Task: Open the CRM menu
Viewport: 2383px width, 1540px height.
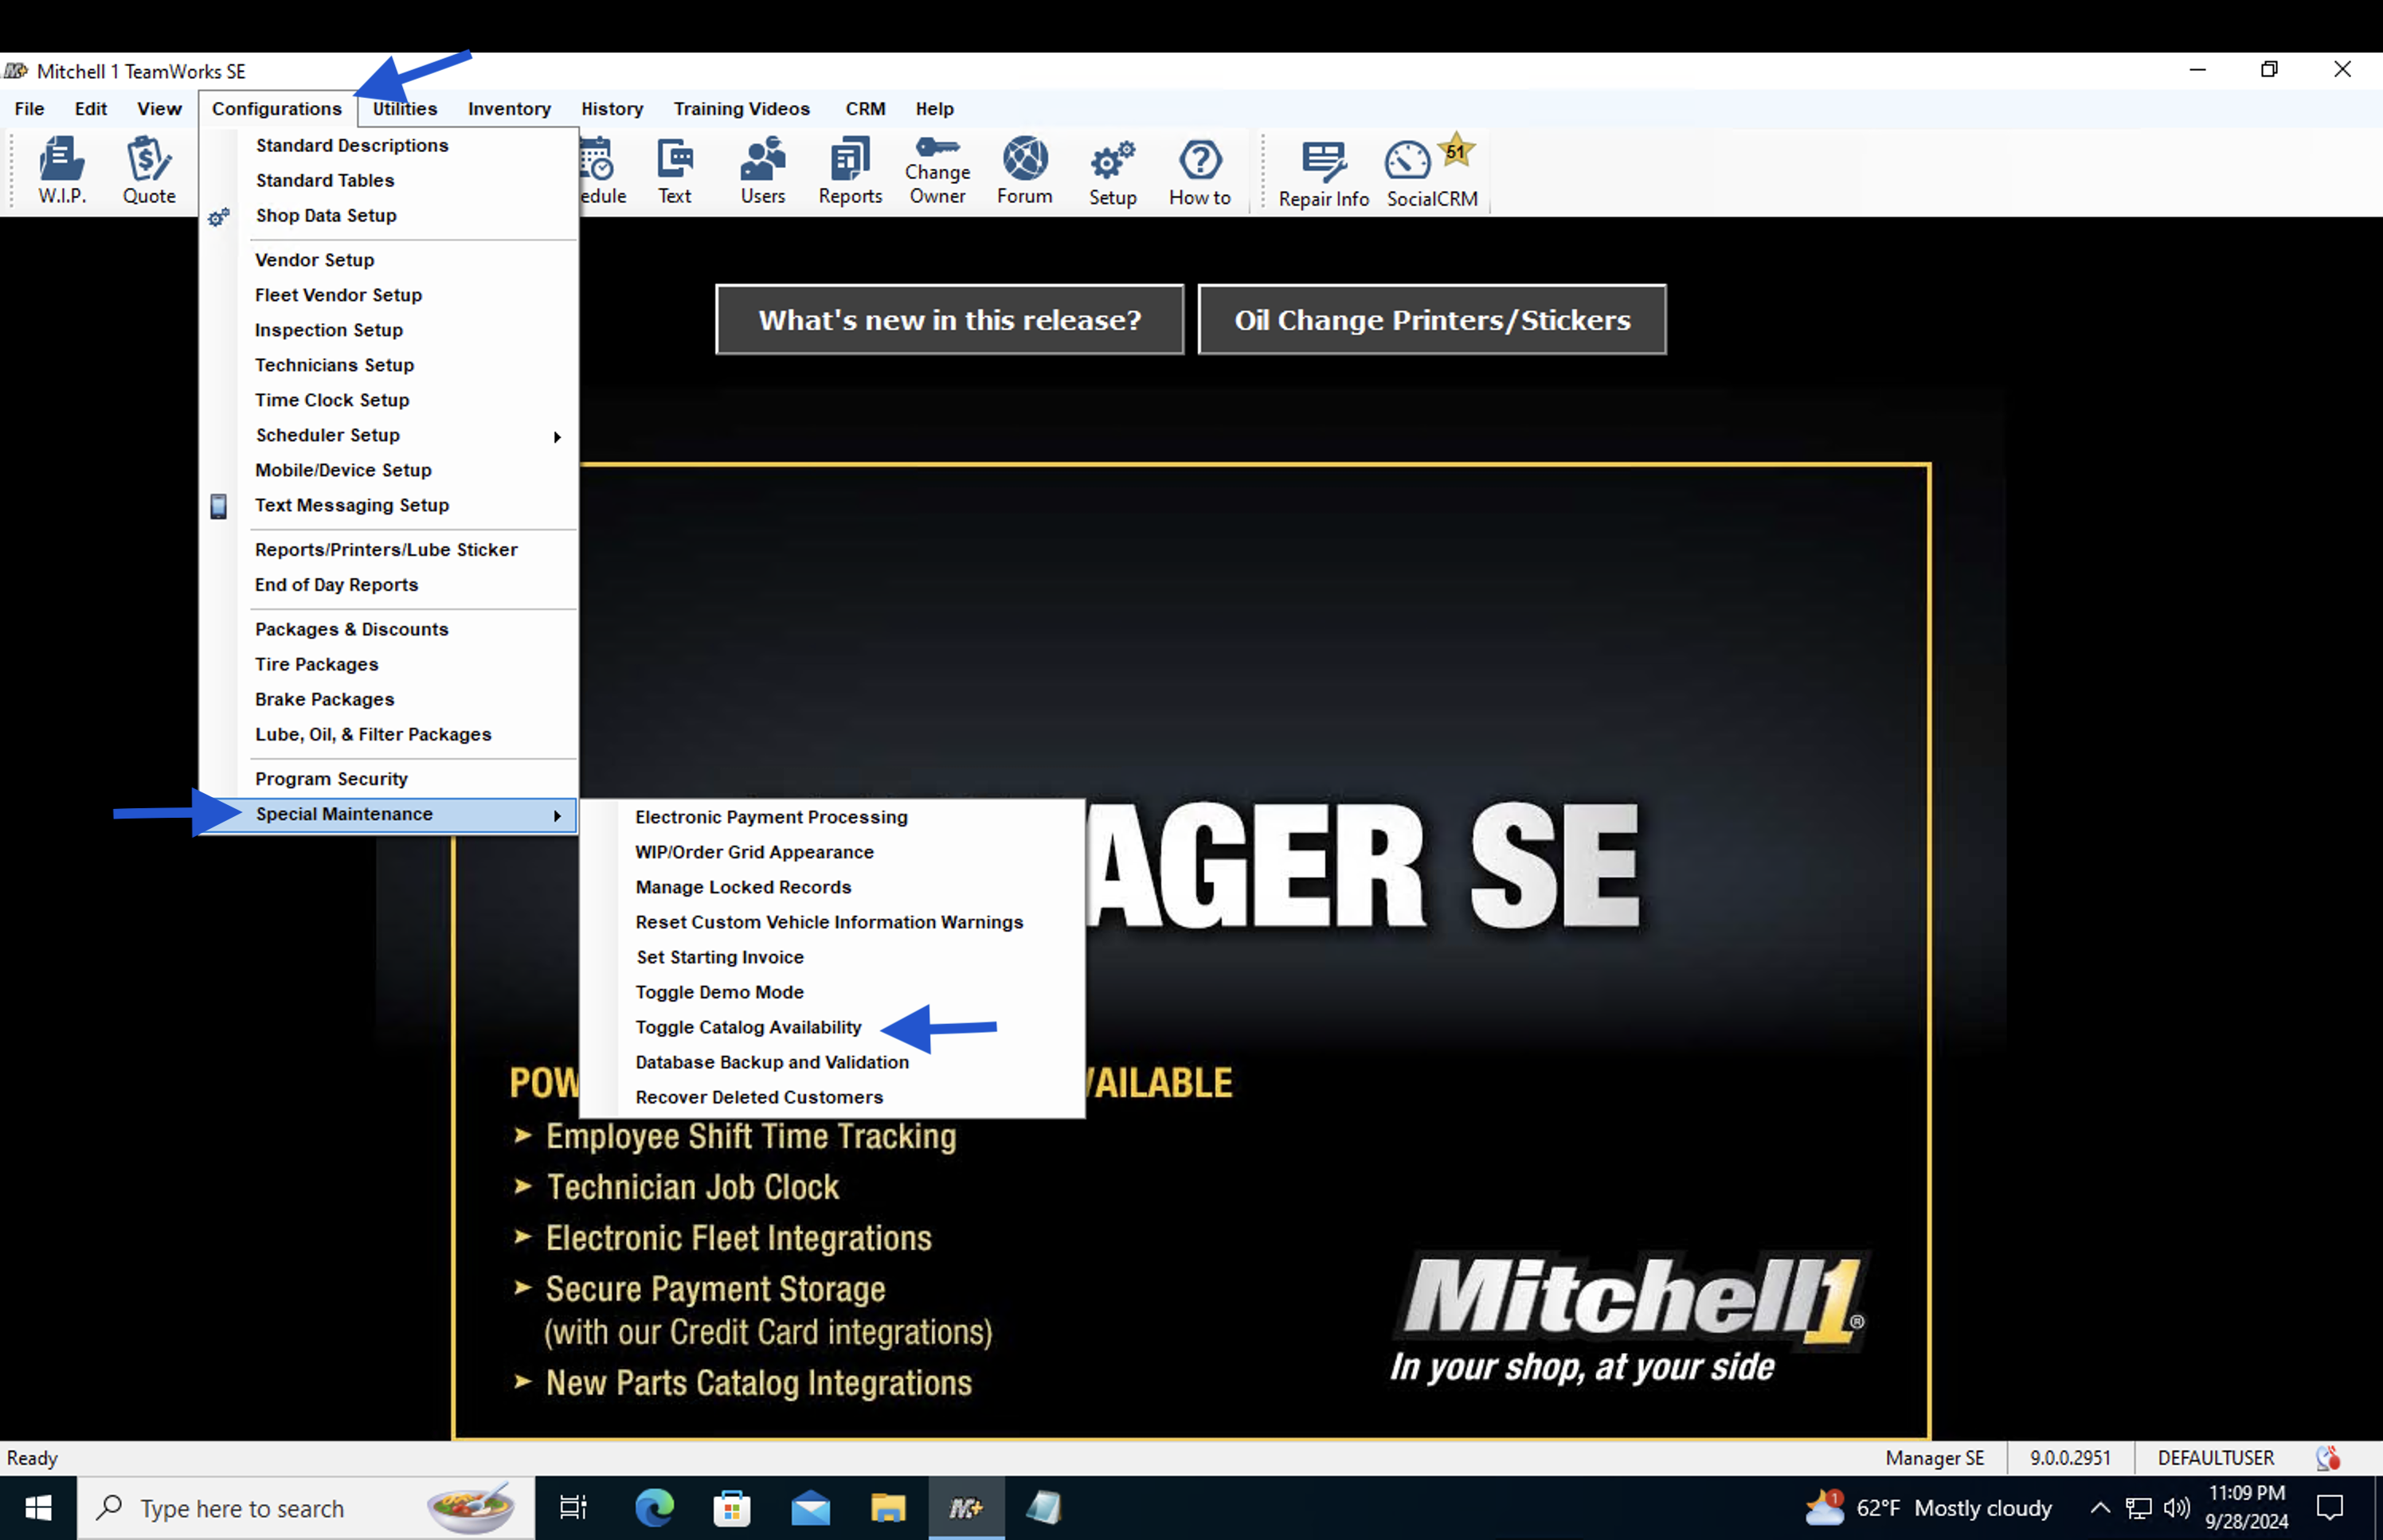Action: [865, 108]
